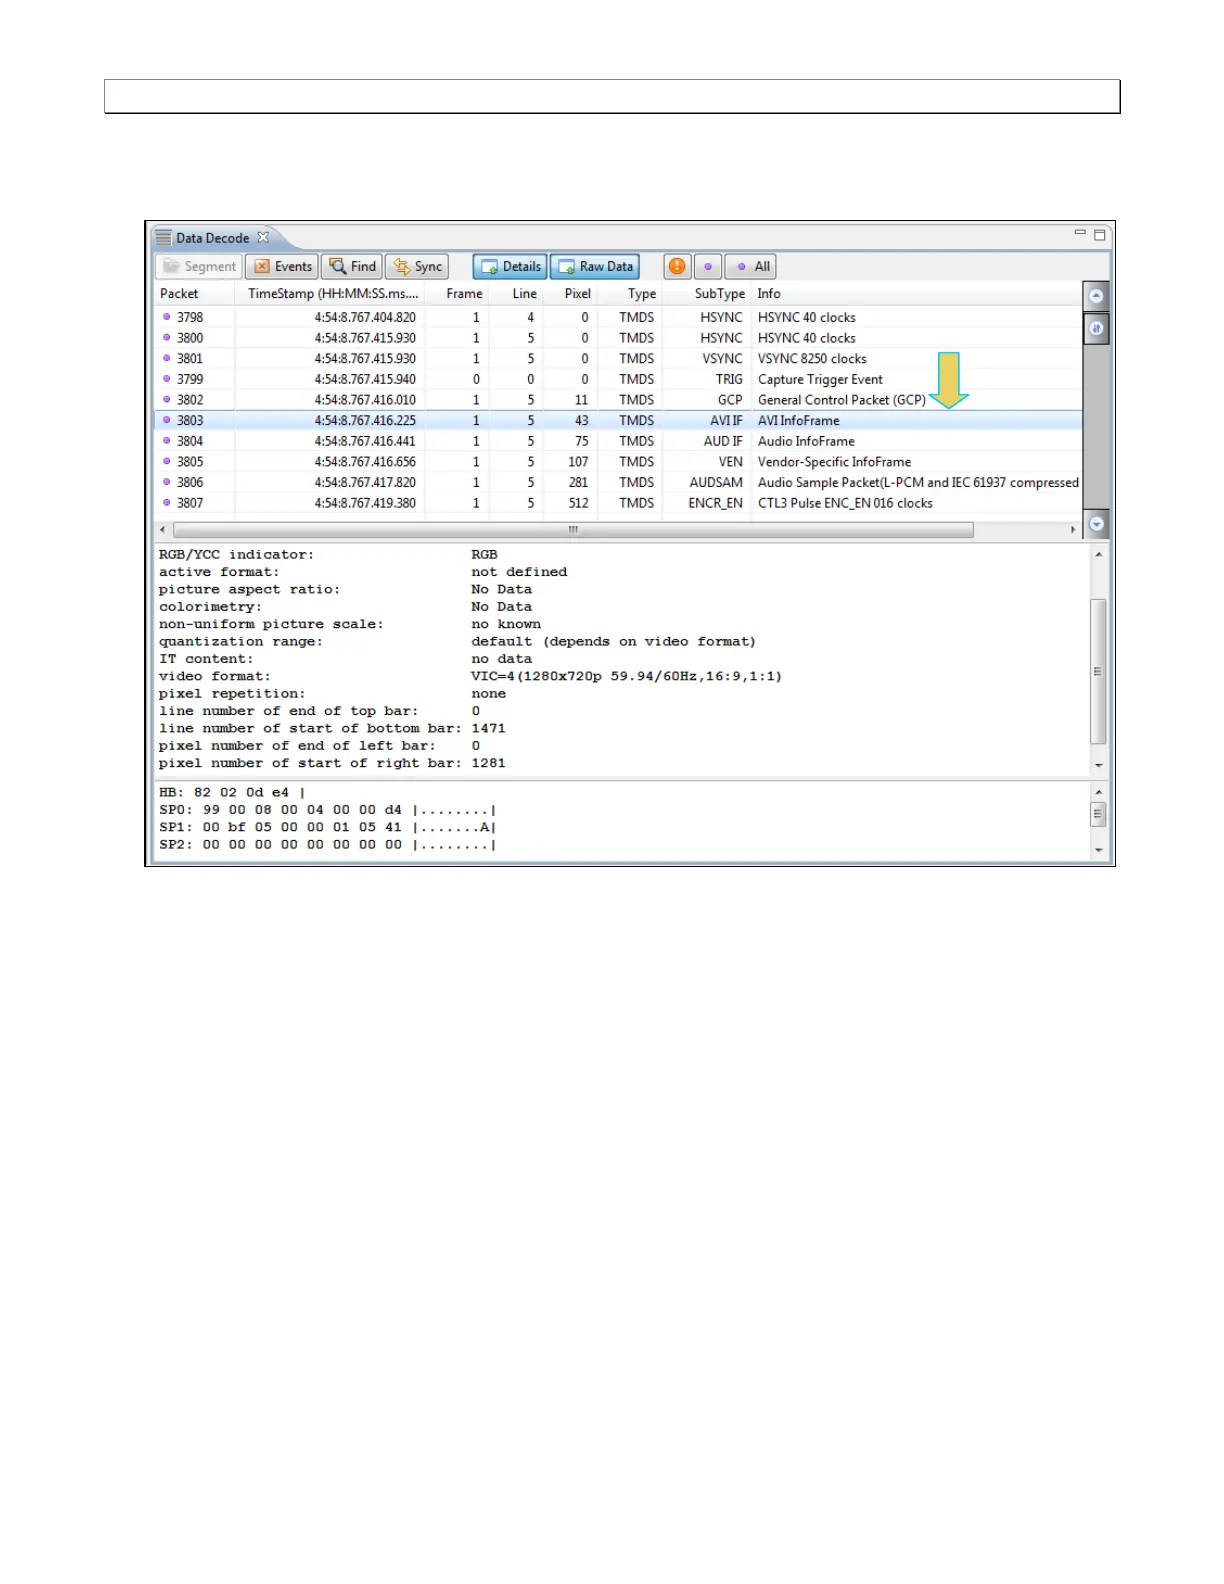Click the 1471 bottom bar line value
Screen dimensions: 1224x1584
click(x=489, y=729)
